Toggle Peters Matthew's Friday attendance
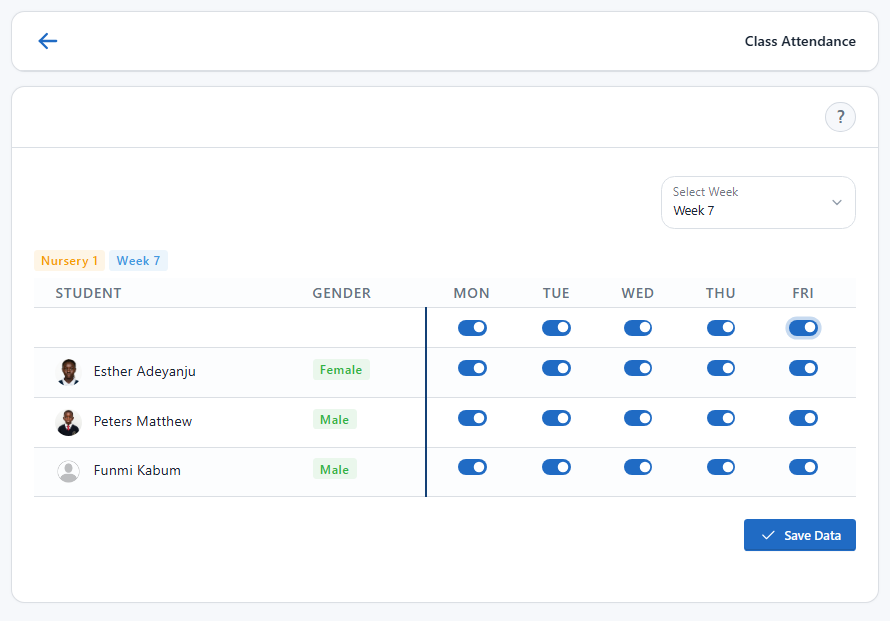890x621 pixels. pyautogui.click(x=803, y=418)
